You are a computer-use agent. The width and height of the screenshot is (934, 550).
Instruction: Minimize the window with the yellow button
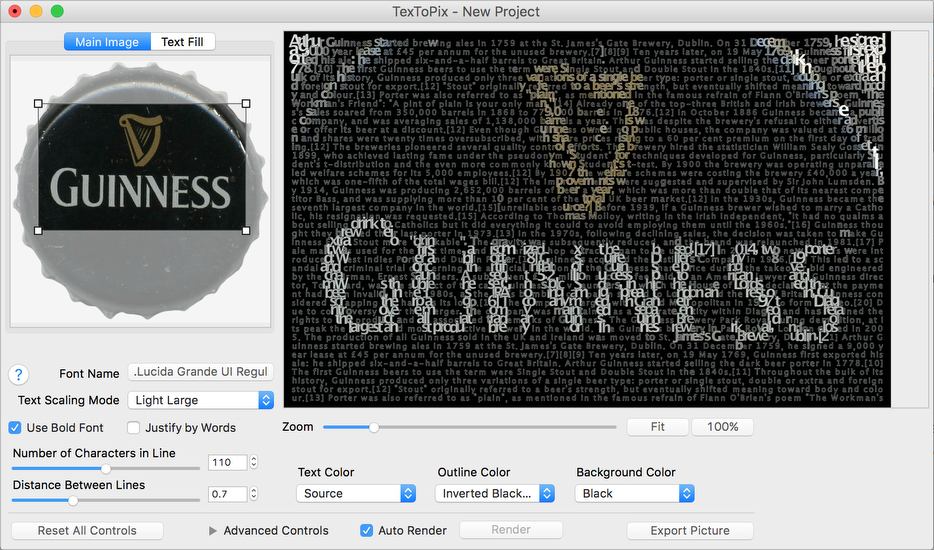(36, 11)
